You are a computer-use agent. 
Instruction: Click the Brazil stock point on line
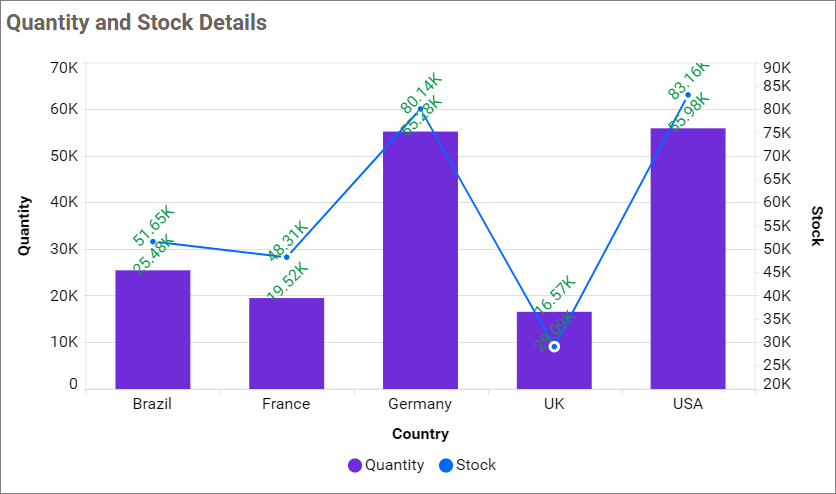pyautogui.click(x=153, y=242)
